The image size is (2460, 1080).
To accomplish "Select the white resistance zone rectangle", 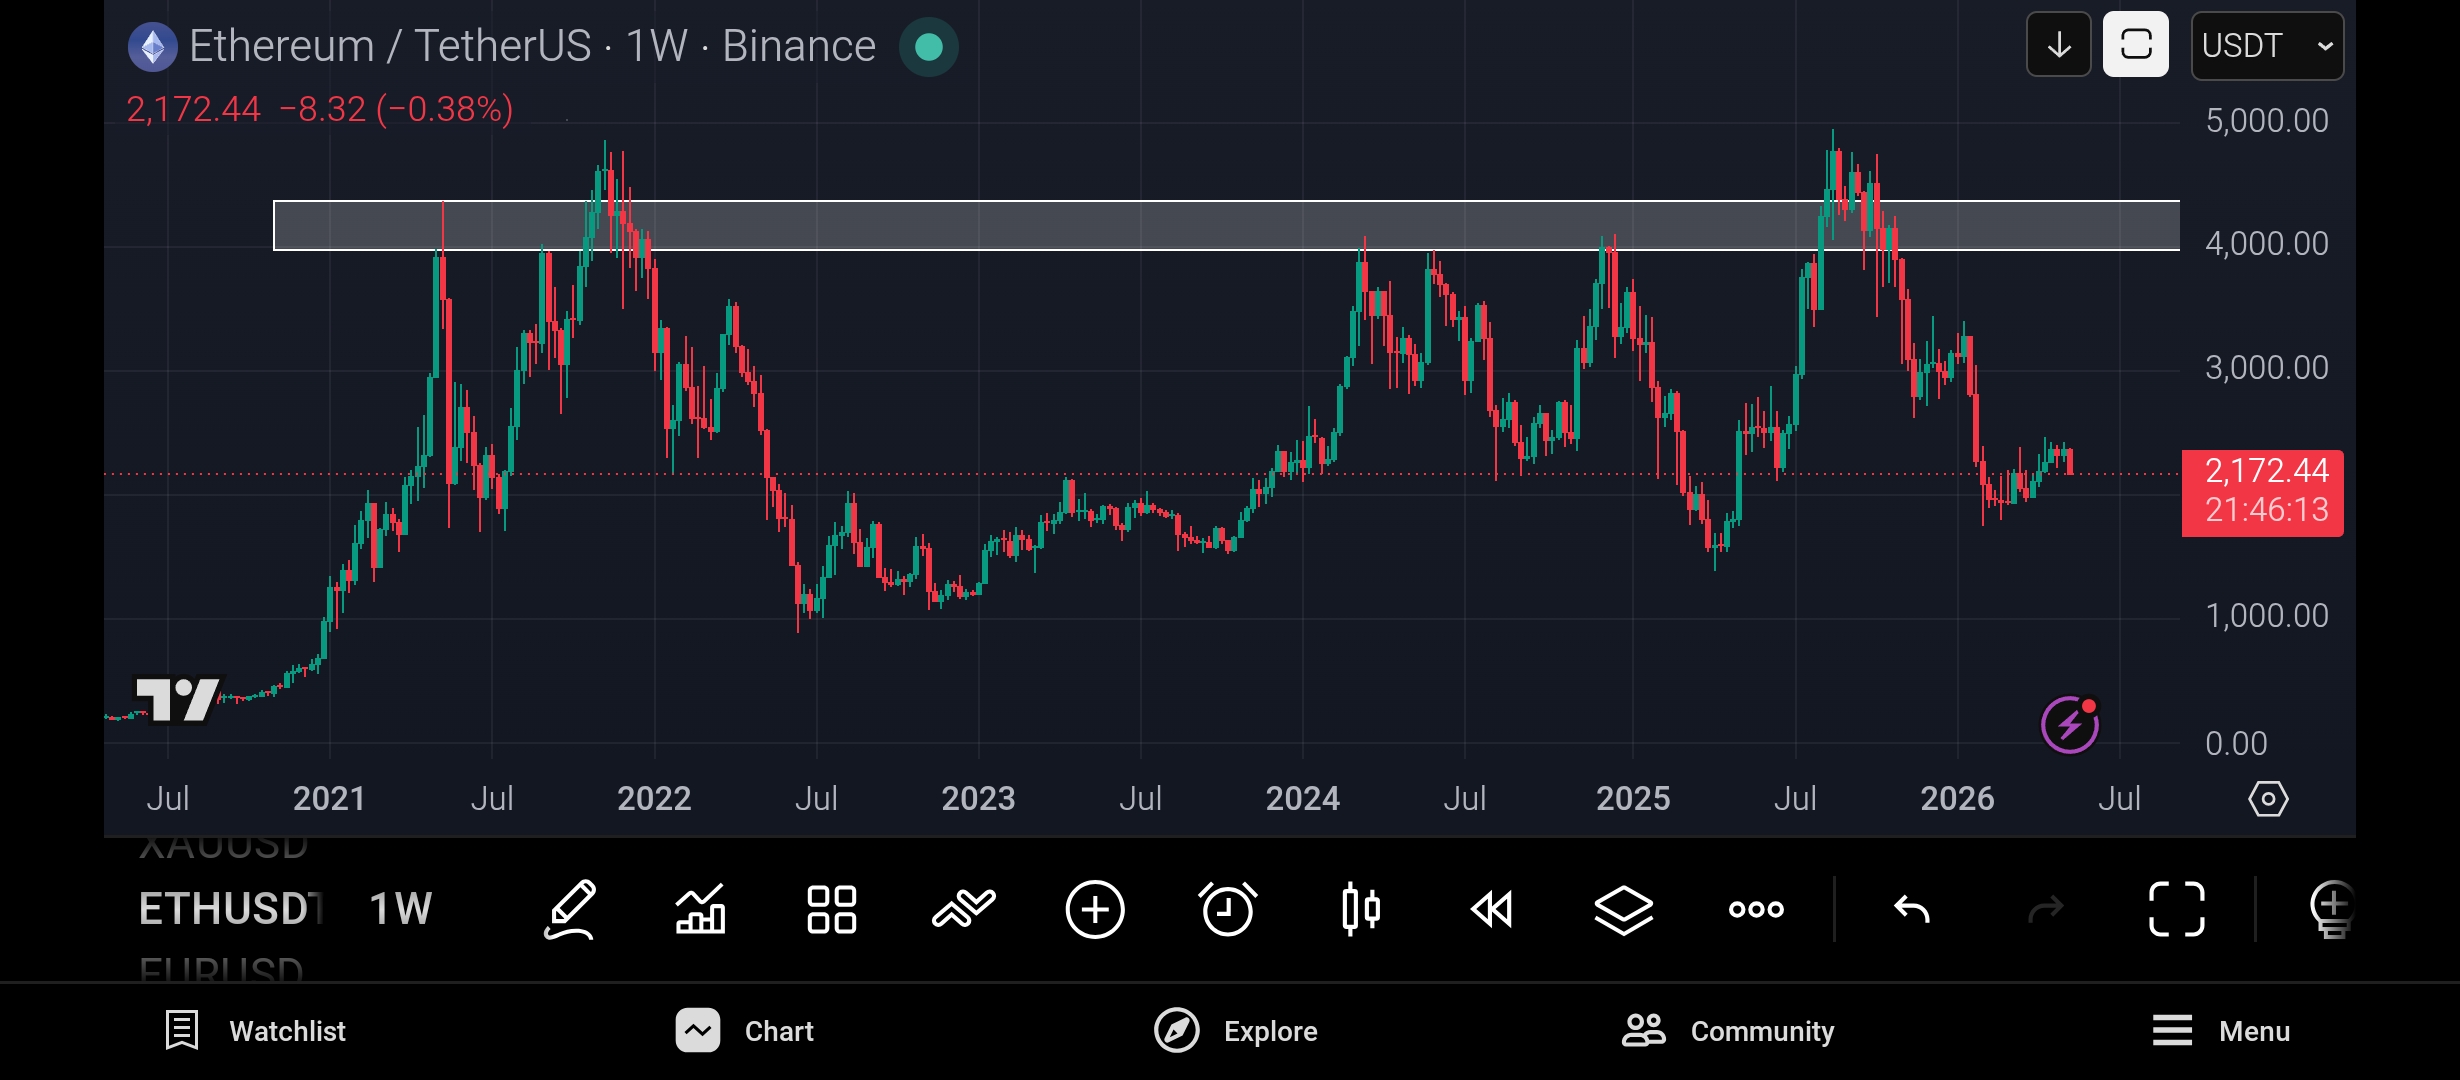I will click(x=1226, y=225).
